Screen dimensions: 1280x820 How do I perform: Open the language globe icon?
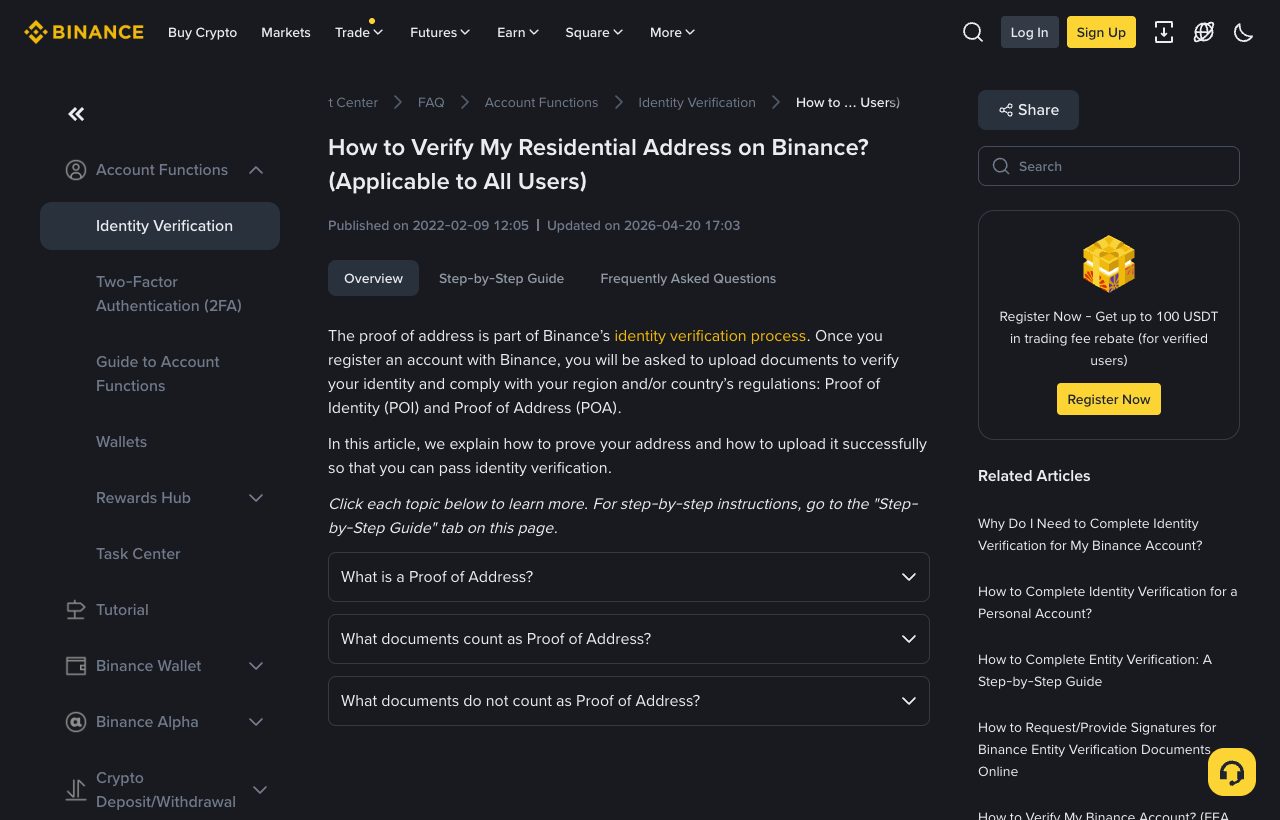1204,32
